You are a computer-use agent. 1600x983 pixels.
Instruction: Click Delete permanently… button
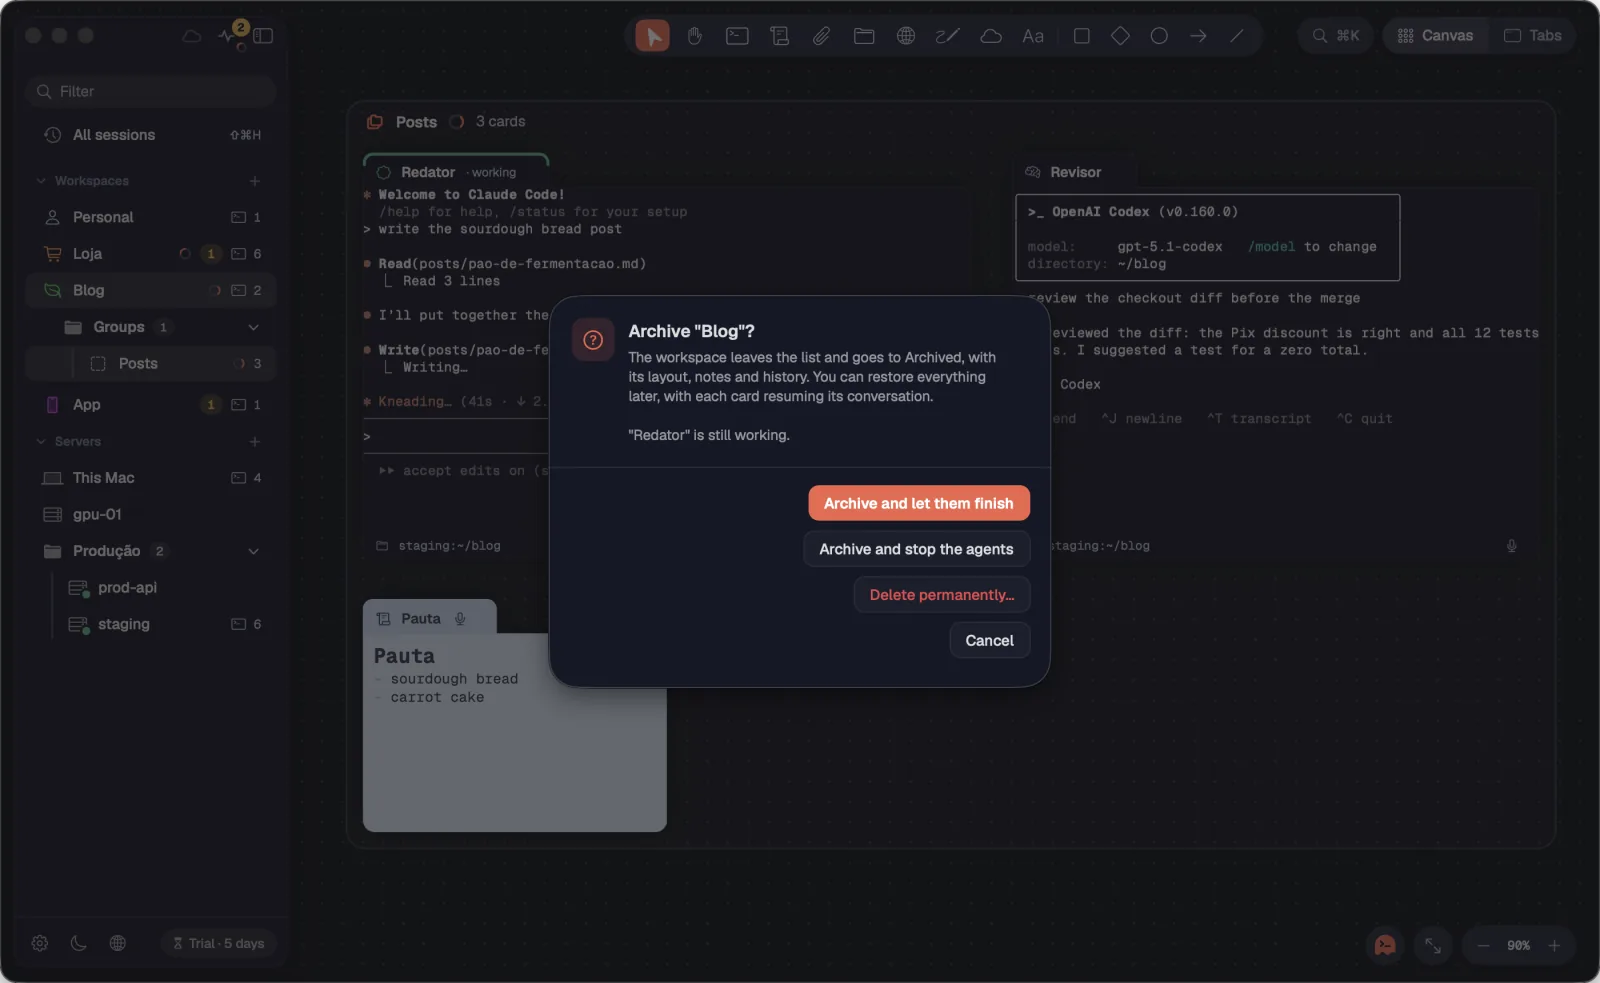pyautogui.click(x=942, y=595)
